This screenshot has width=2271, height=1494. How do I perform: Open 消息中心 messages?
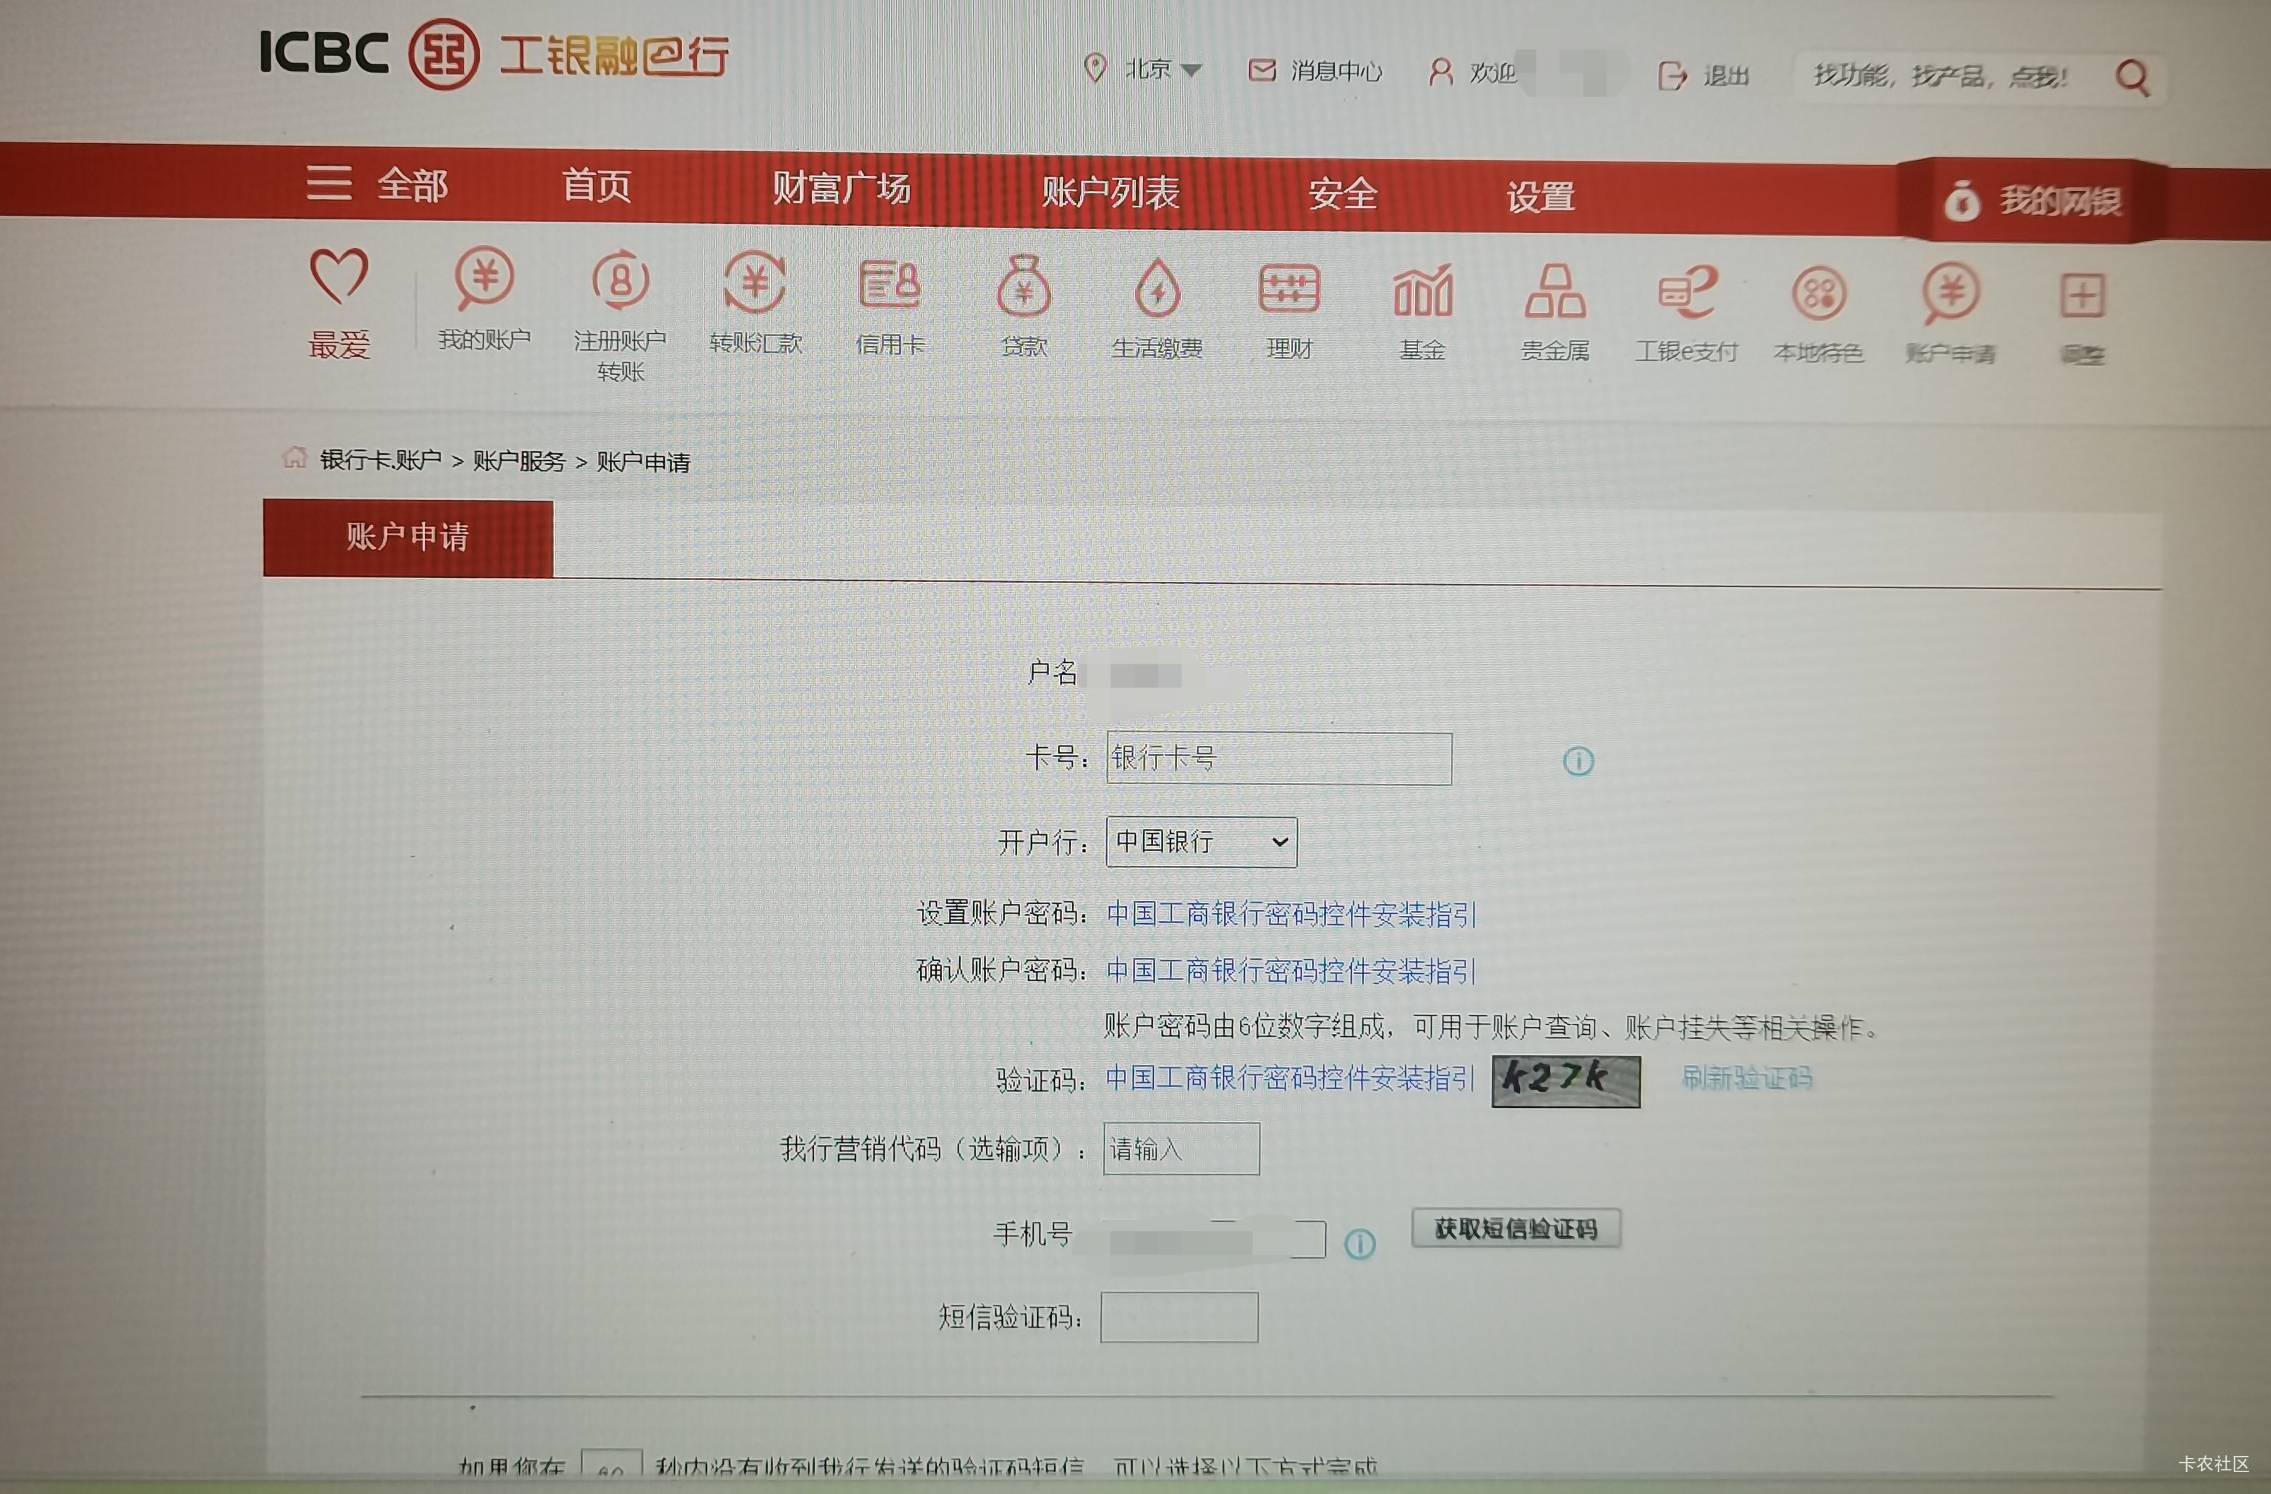pos(1315,70)
